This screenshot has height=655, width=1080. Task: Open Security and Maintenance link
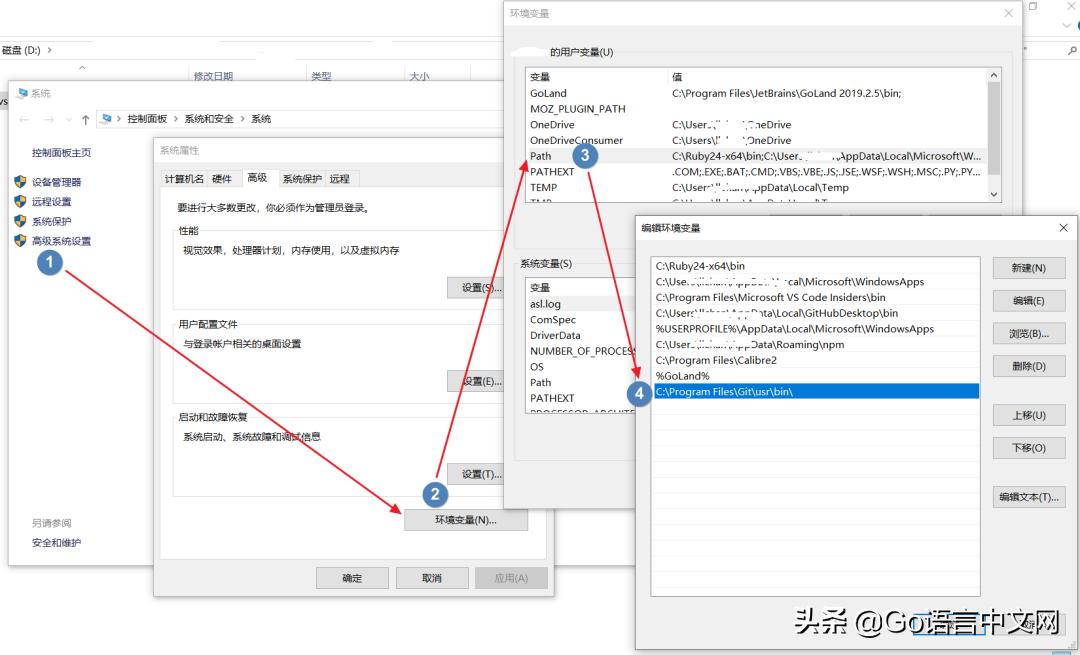[x=56, y=543]
